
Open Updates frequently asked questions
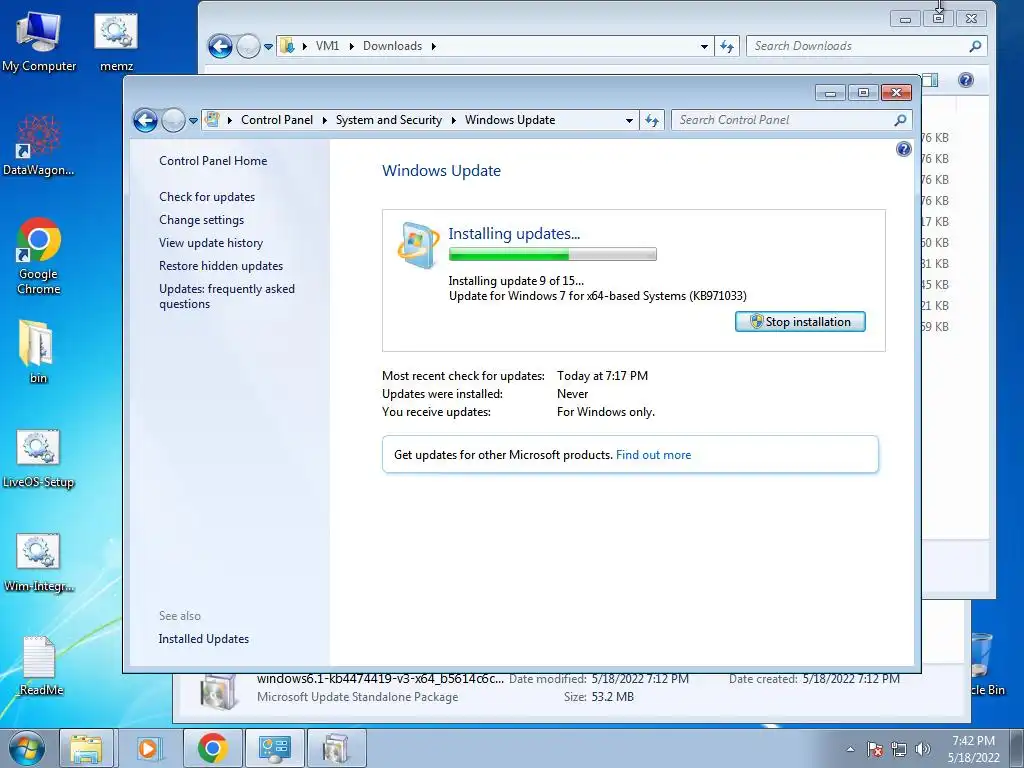[227, 296]
